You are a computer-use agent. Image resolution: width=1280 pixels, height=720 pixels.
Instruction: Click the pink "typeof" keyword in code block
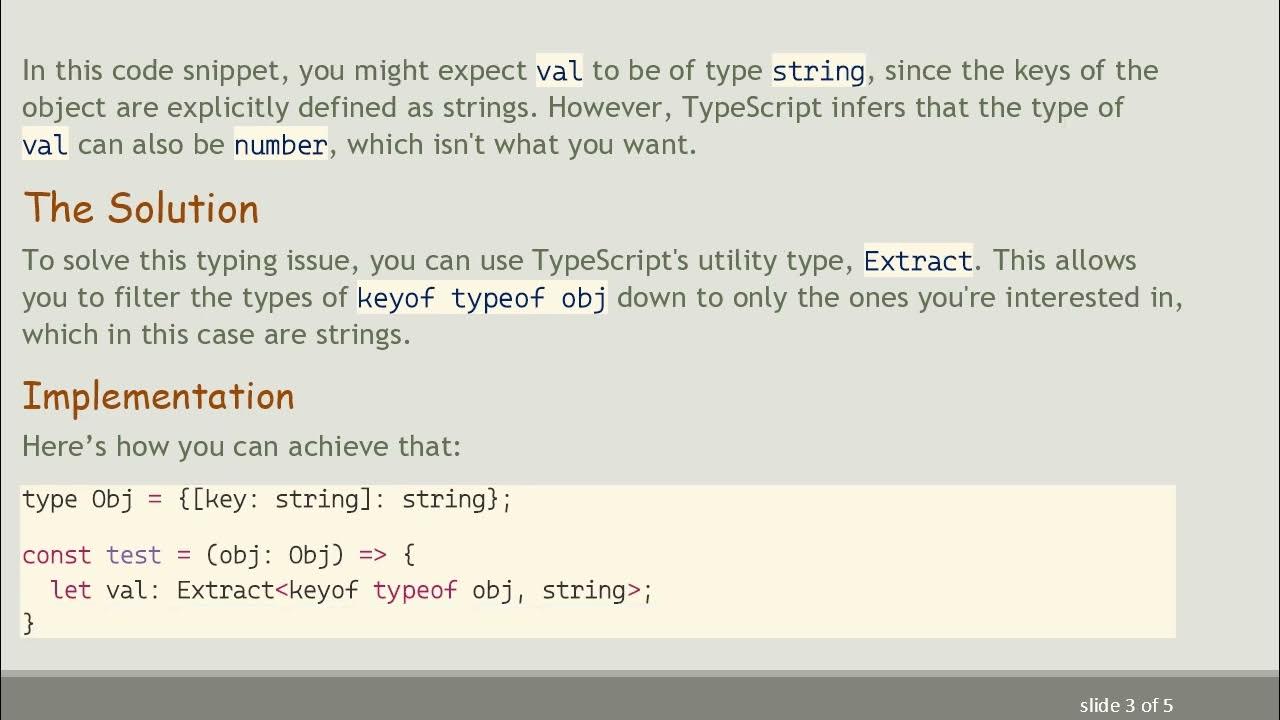tap(415, 590)
